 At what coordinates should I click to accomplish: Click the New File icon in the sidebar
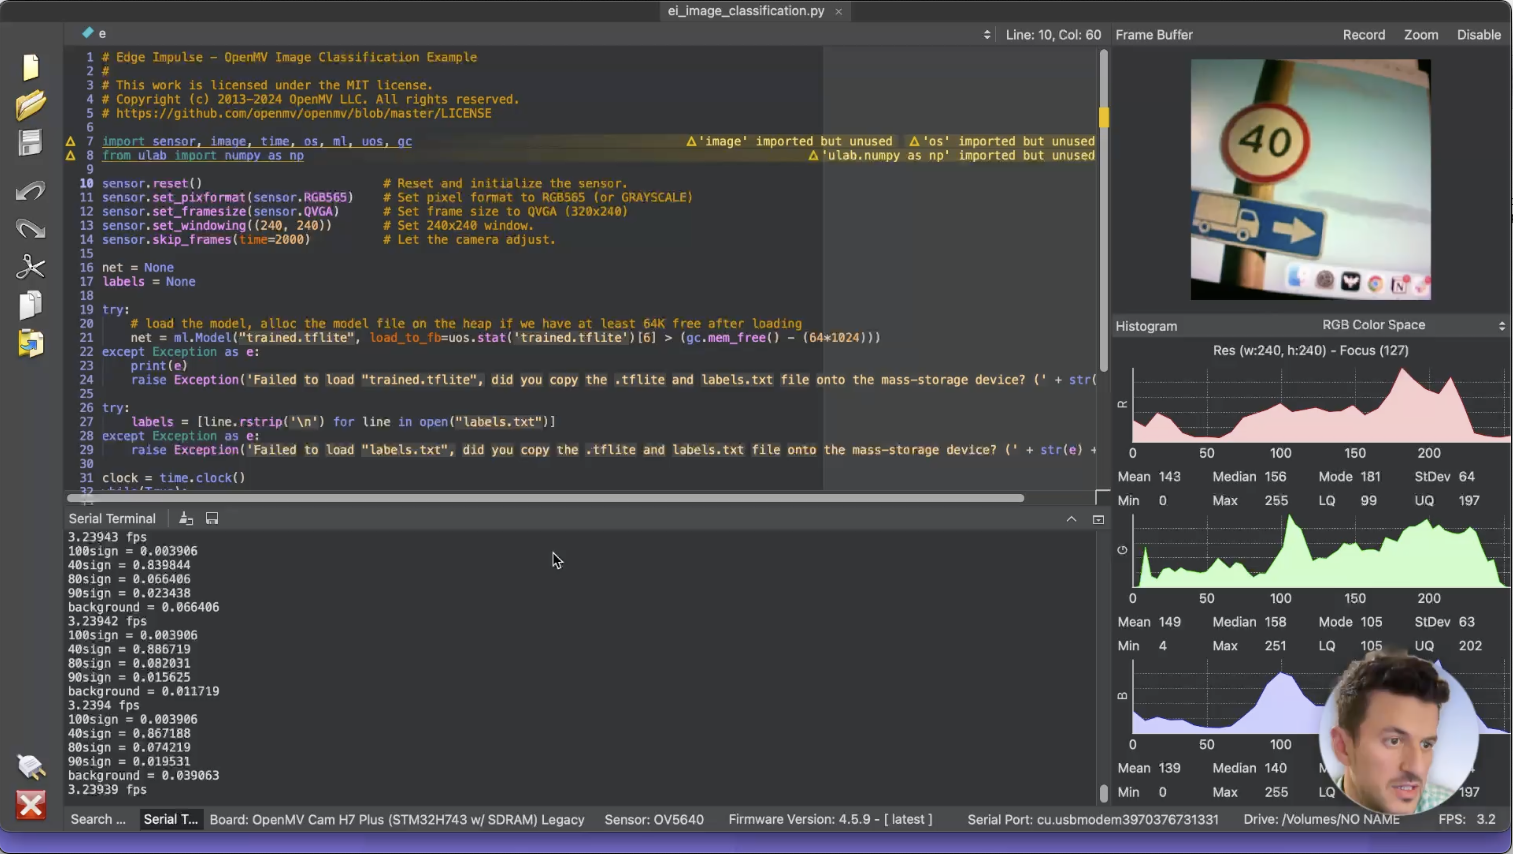tap(30, 67)
